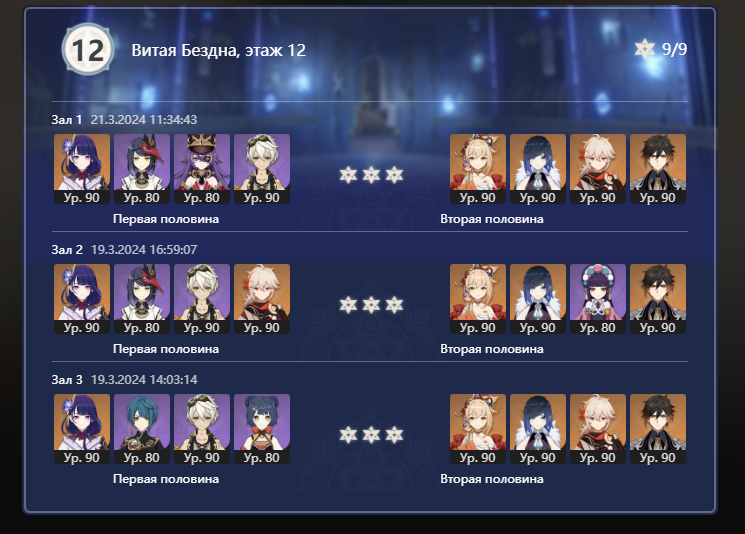Select Xiangling portrait in Зал 3
Image resolution: width=745 pixels, height=534 pixels.
click(262, 429)
